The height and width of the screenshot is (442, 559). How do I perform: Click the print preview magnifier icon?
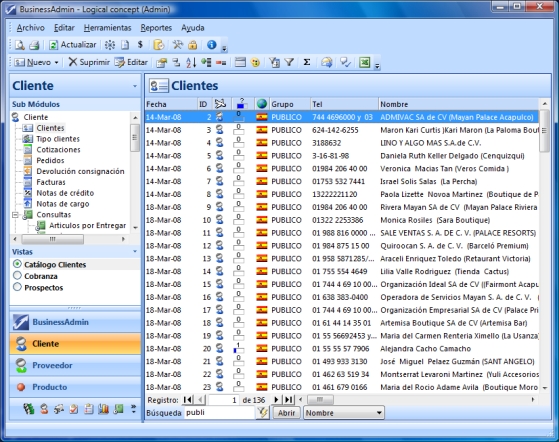point(20,45)
